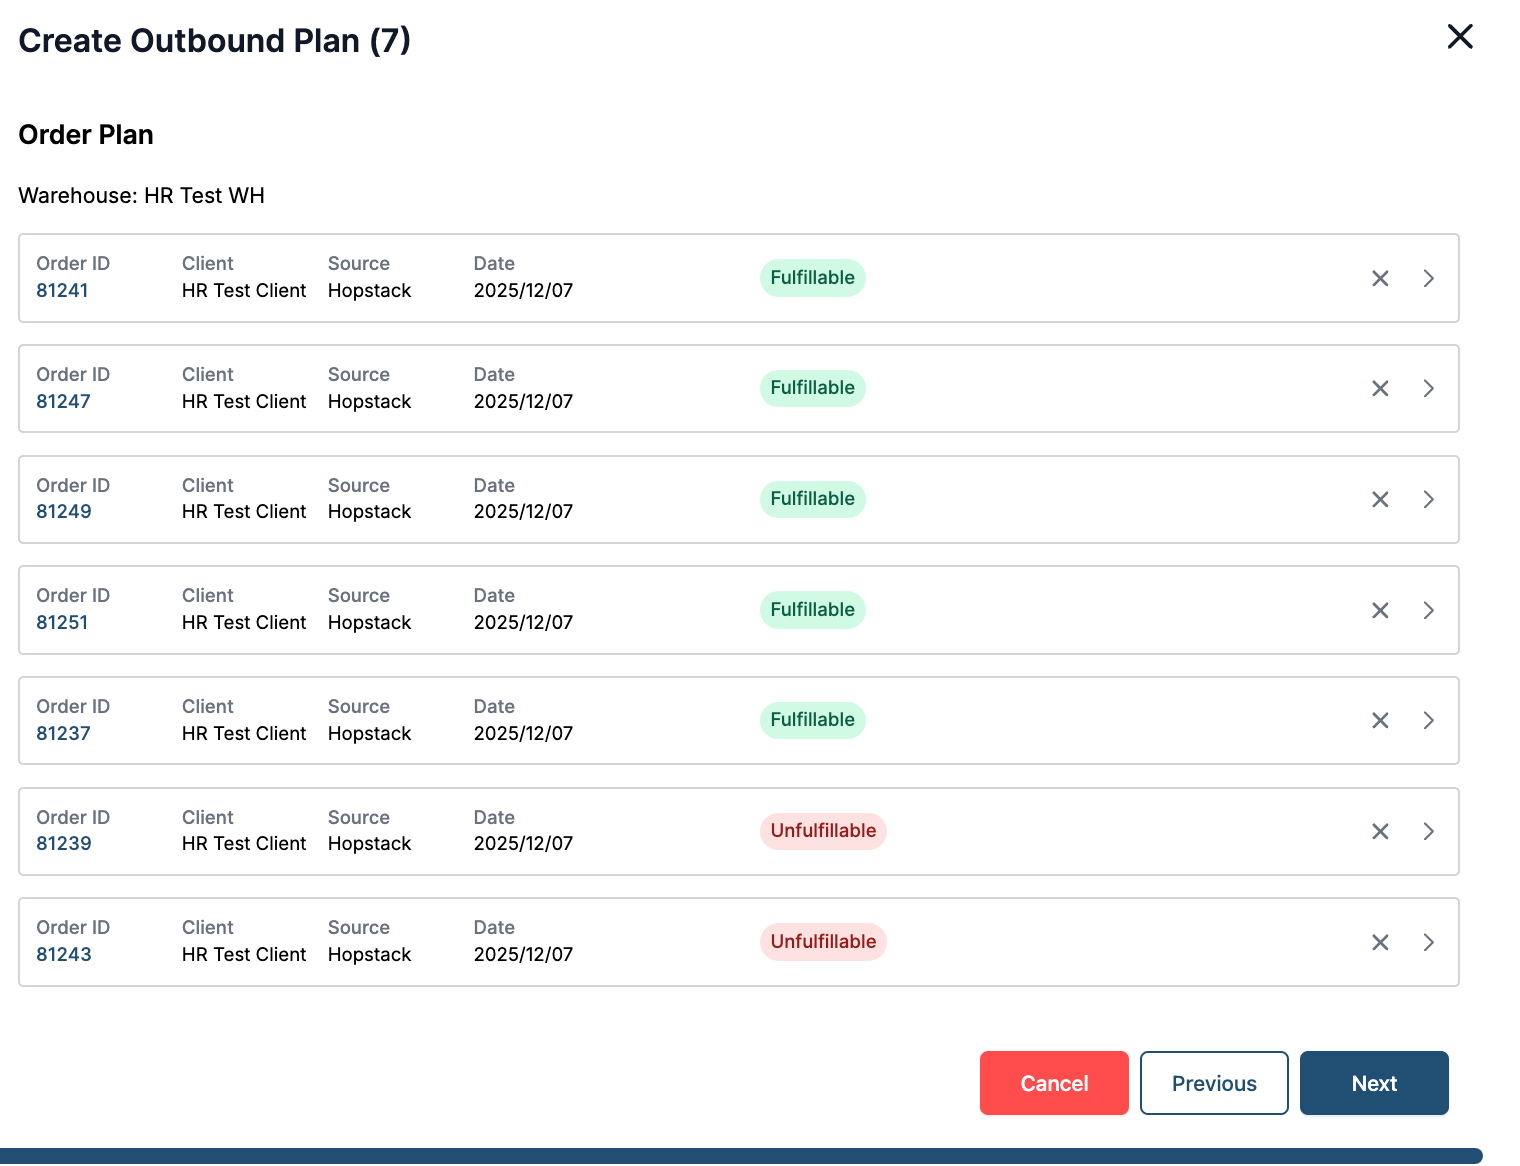Viewport: 1520px width, 1166px height.
Task: Click the Next button
Action: [1374, 1083]
